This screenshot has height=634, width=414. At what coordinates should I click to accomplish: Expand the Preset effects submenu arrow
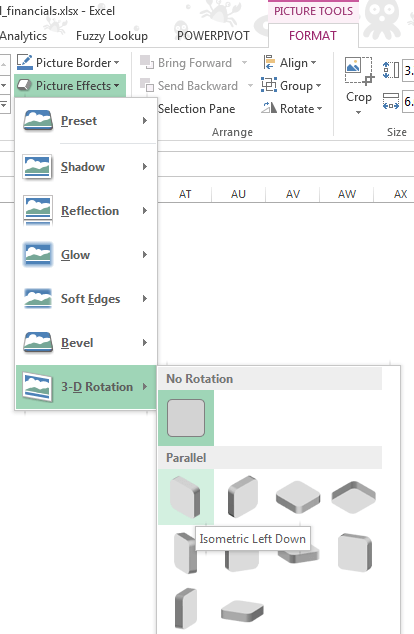[145, 120]
